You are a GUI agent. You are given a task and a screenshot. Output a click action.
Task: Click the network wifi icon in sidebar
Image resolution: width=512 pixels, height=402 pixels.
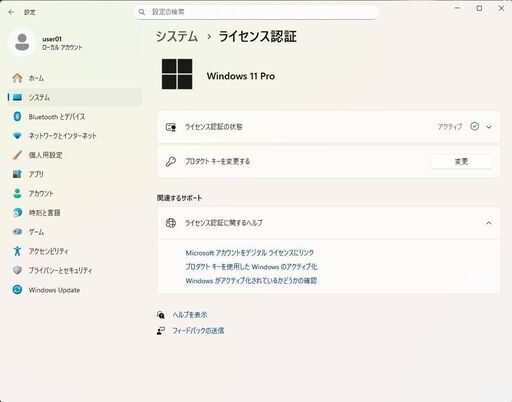coord(17,136)
